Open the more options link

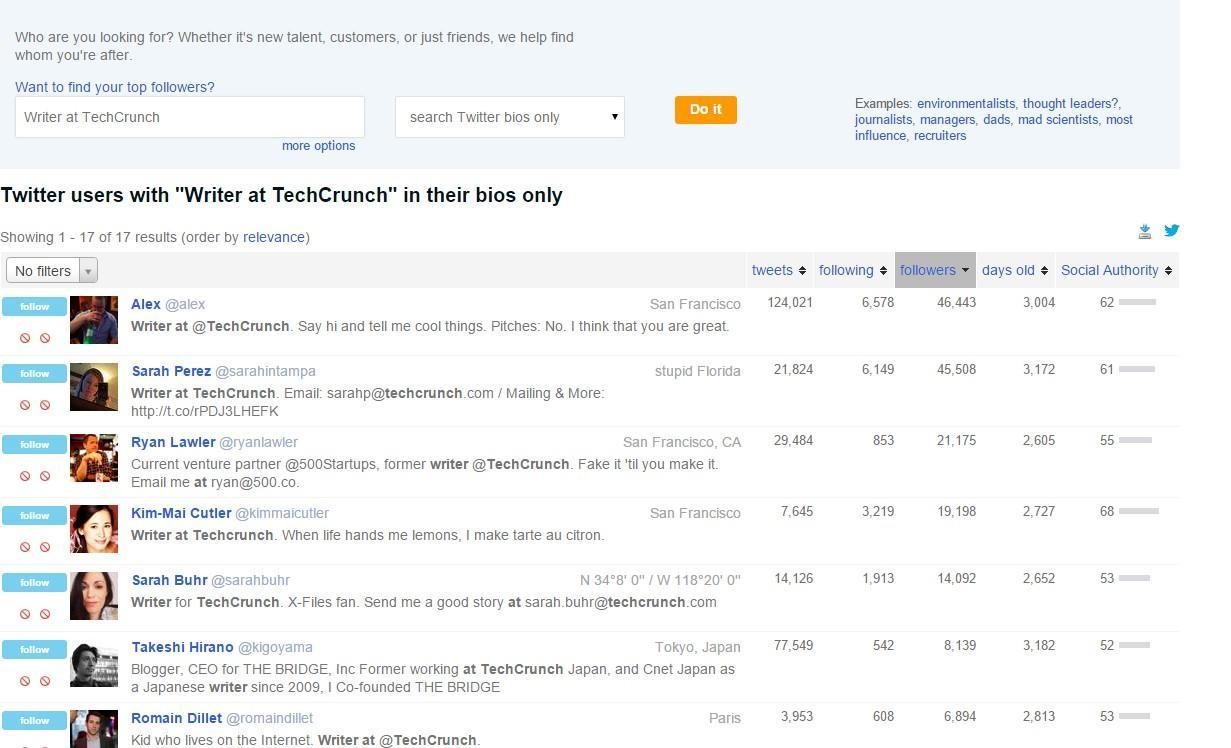[x=318, y=146]
